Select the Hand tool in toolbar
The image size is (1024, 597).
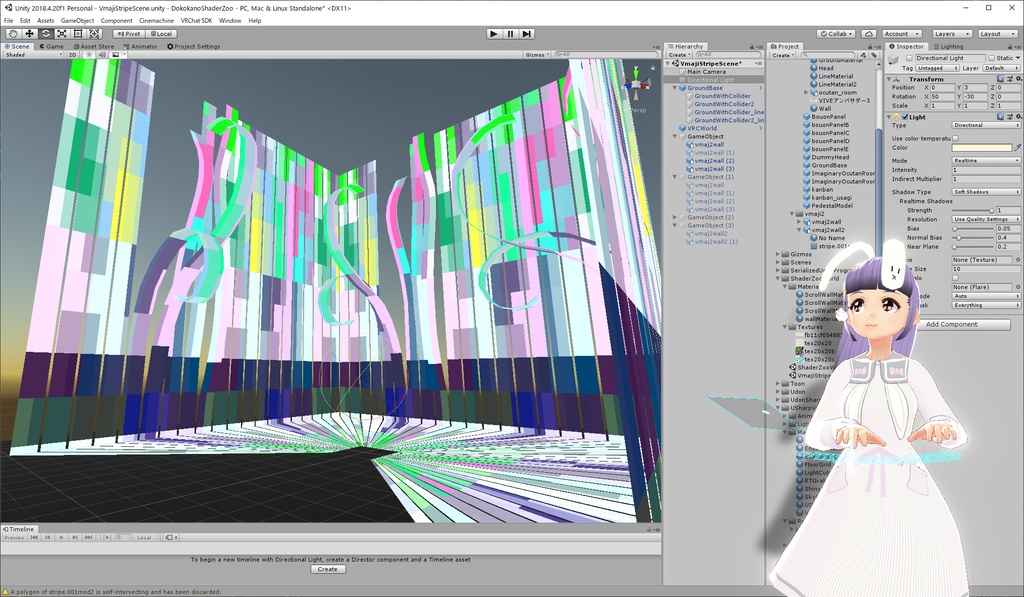coord(12,33)
